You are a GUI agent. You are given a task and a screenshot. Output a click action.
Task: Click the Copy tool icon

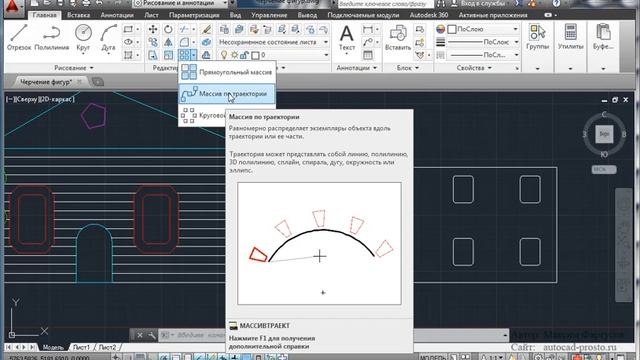(153, 42)
